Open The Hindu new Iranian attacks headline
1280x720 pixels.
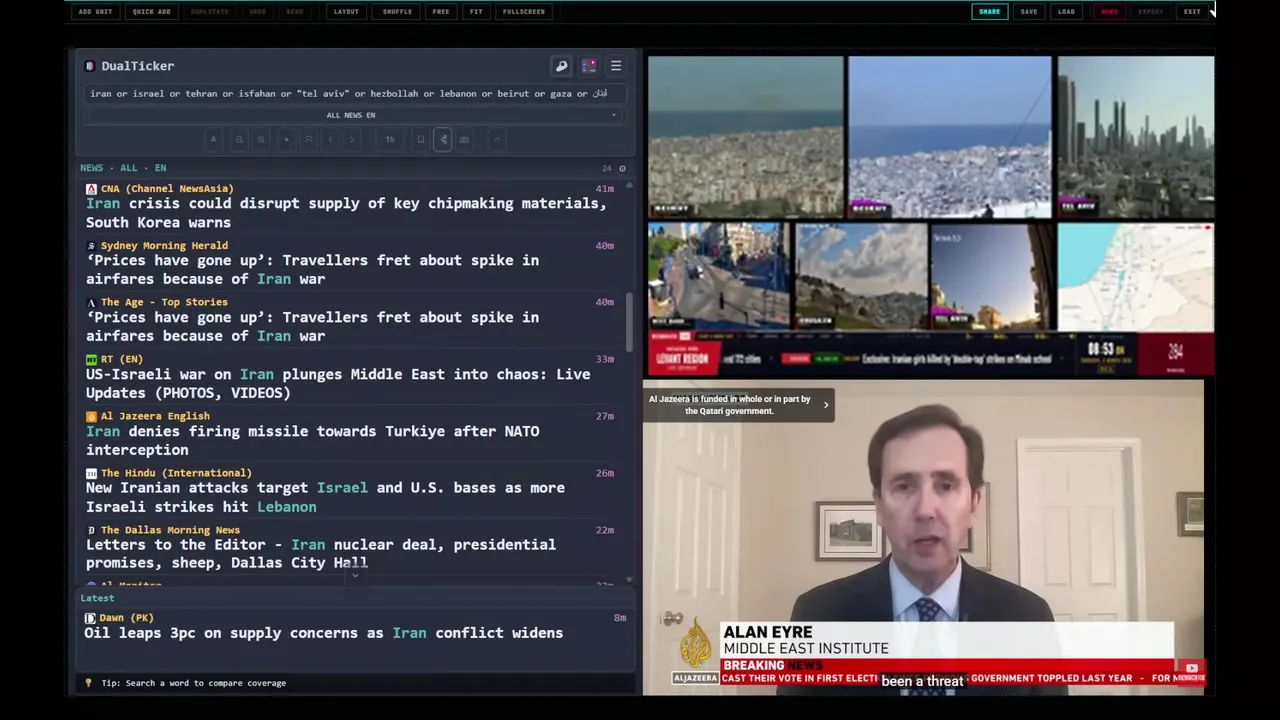325,498
